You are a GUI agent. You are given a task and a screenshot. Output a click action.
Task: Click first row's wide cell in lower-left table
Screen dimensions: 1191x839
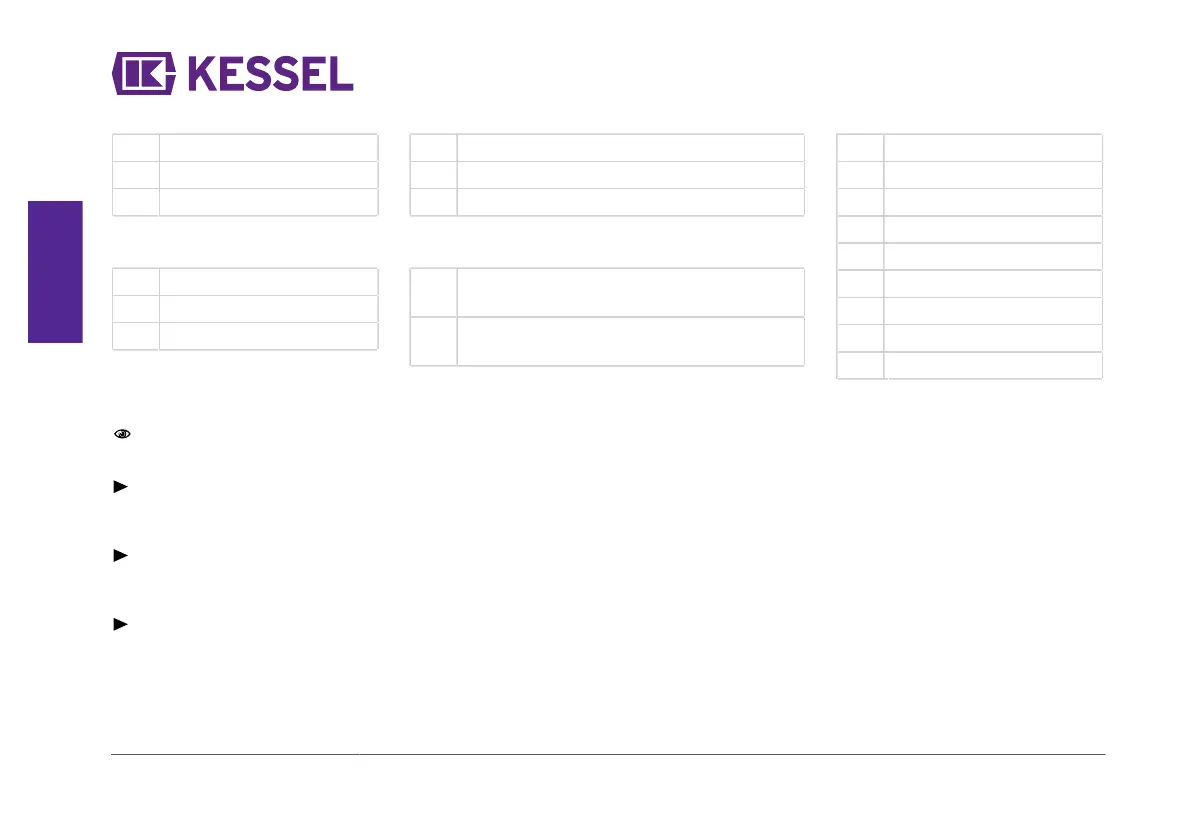pyautogui.click(x=269, y=282)
